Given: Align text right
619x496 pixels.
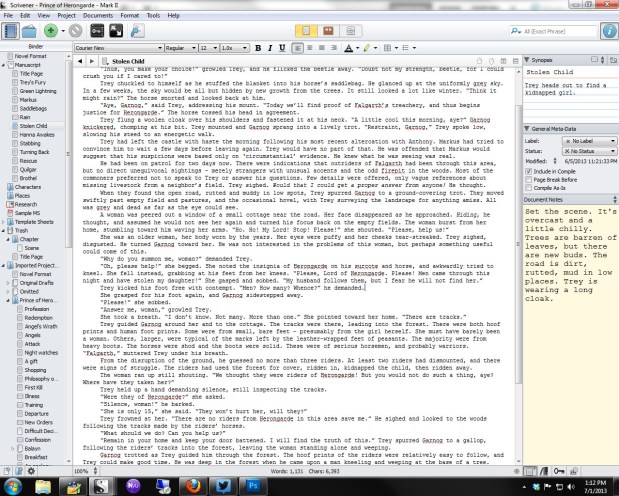Looking at the screenshot, I should (334, 48).
